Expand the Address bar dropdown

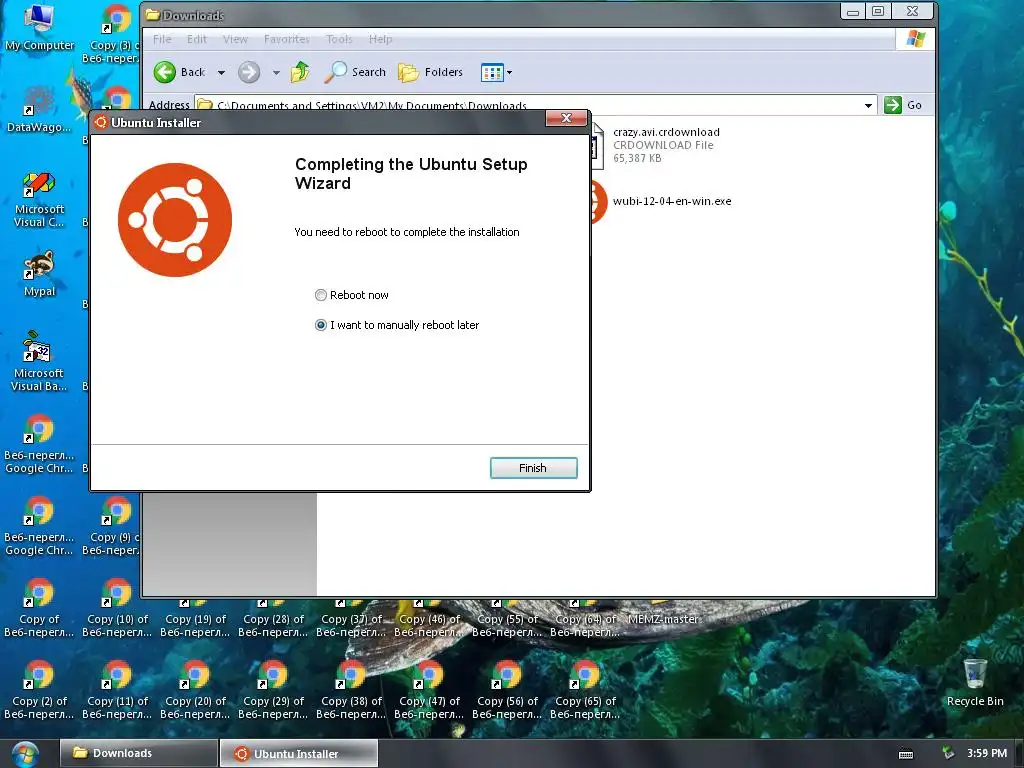click(868, 105)
